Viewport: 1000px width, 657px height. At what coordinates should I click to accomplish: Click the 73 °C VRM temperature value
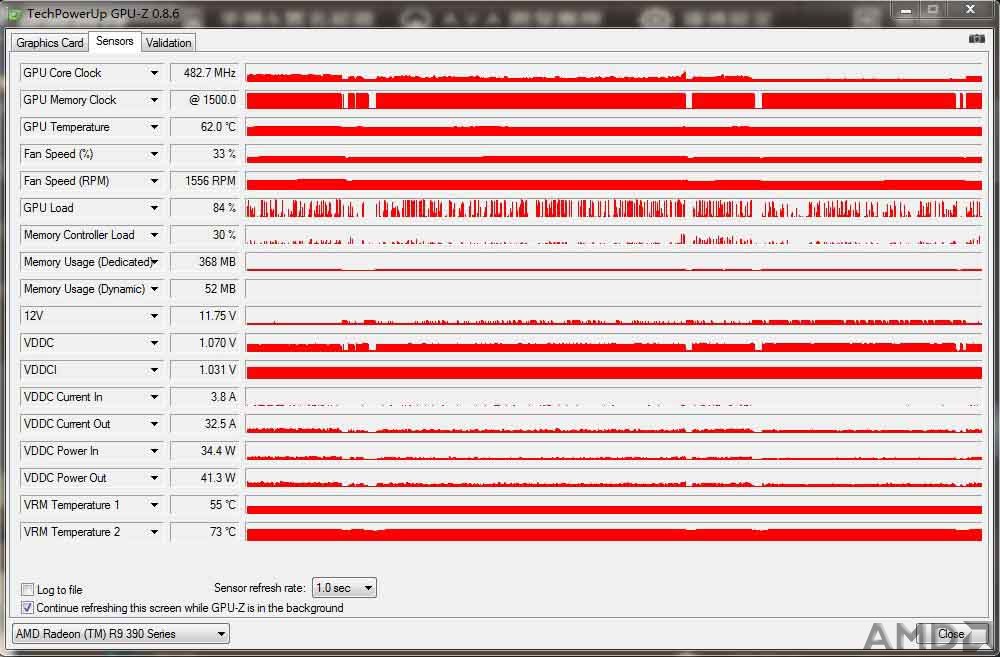[x=205, y=532]
